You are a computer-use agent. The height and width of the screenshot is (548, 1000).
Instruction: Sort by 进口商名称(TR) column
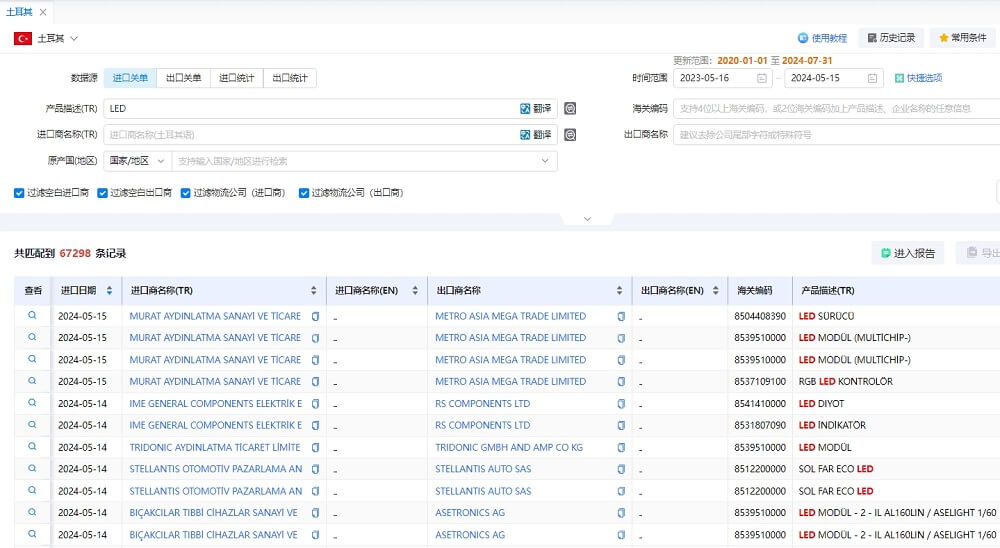[314, 290]
